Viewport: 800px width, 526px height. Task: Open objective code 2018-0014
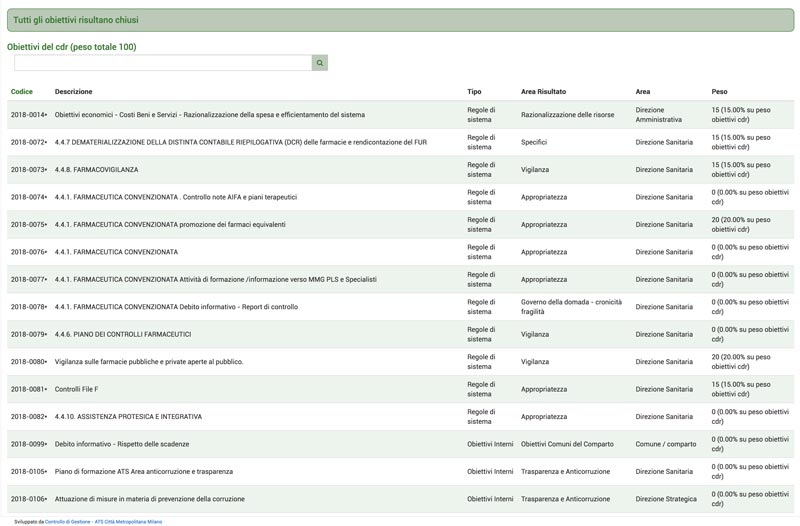pyautogui.click(x=29, y=115)
